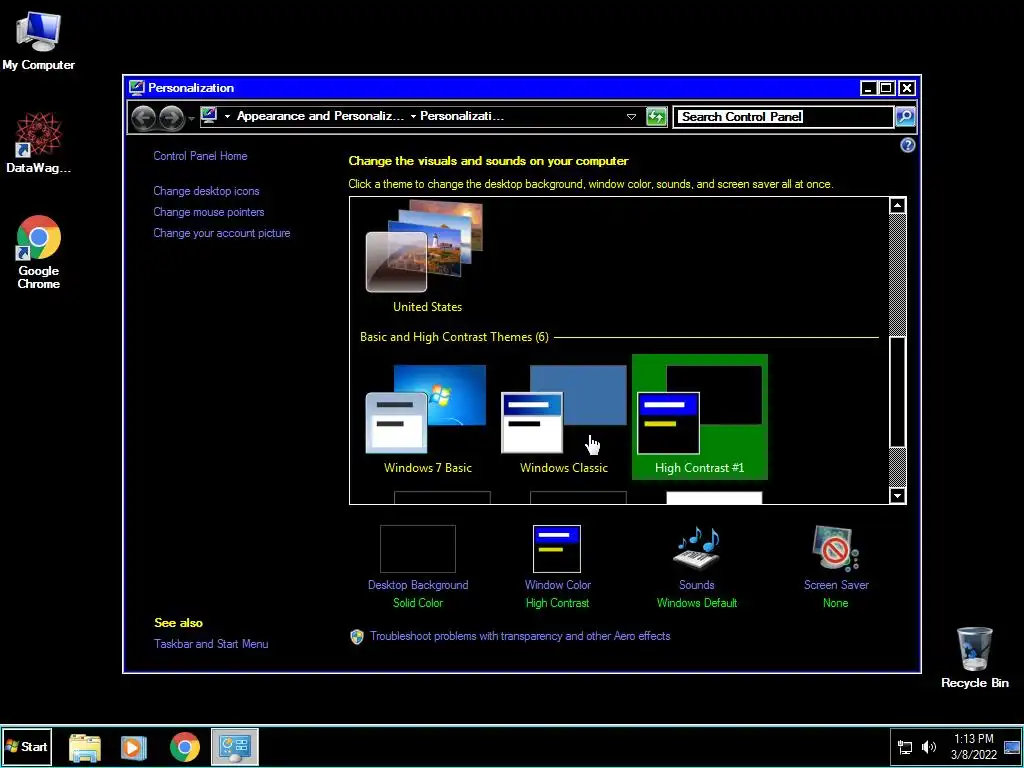The width and height of the screenshot is (1024, 768).
Task: Click the theme list scrollbar thumb
Action: click(897, 392)
